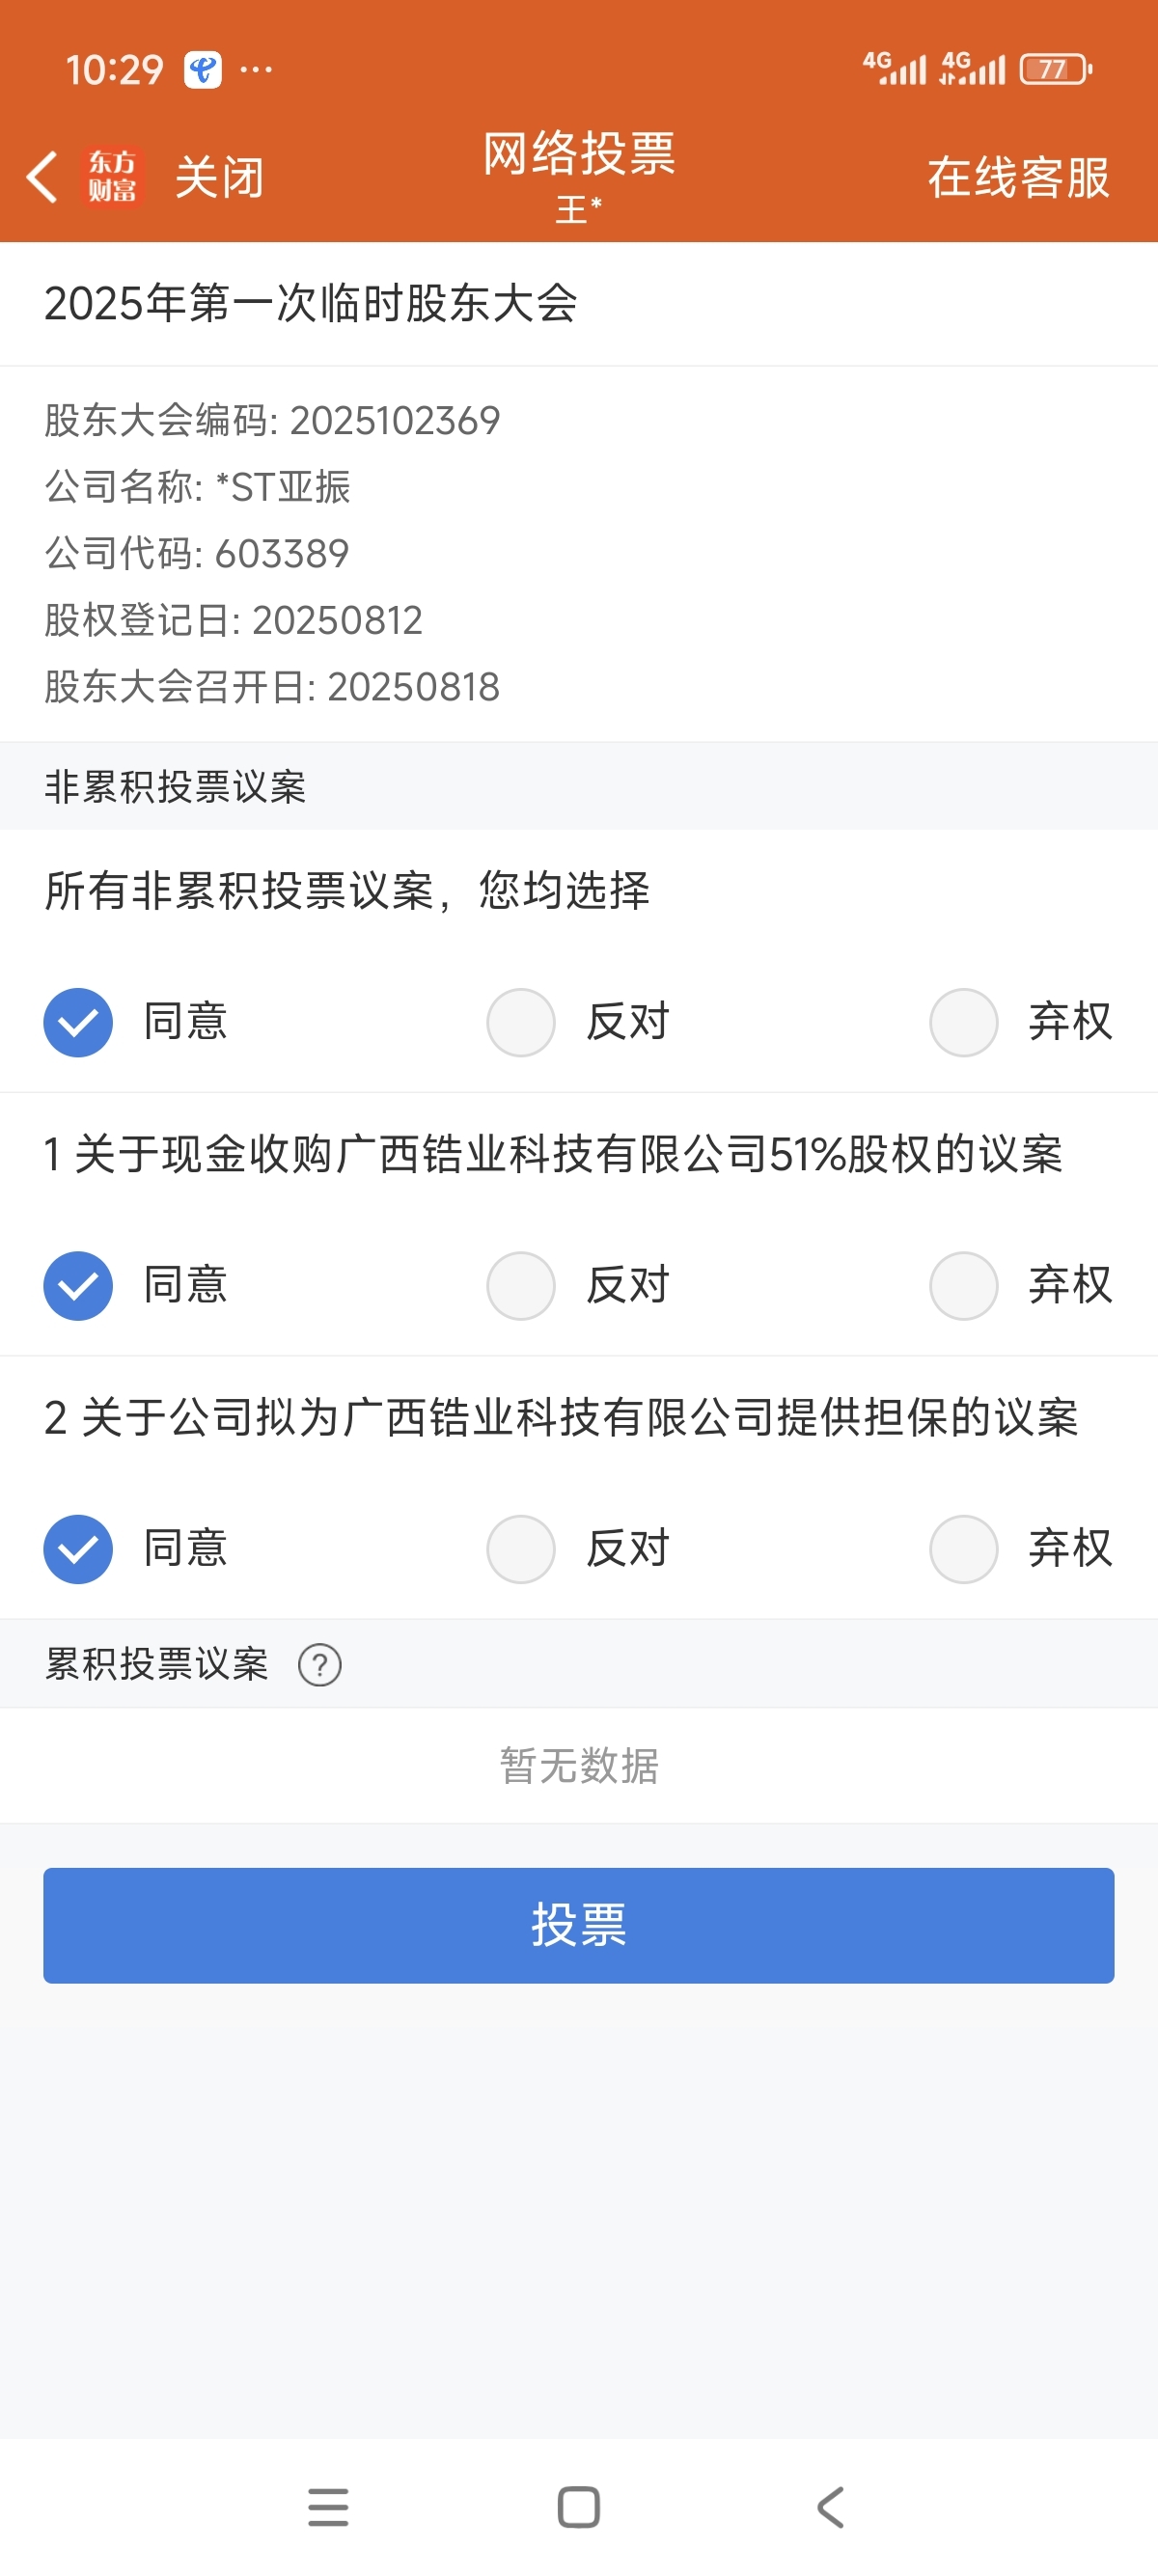Open 在线客服 online support
Screen dimensions: 1158x2576
1019,178
